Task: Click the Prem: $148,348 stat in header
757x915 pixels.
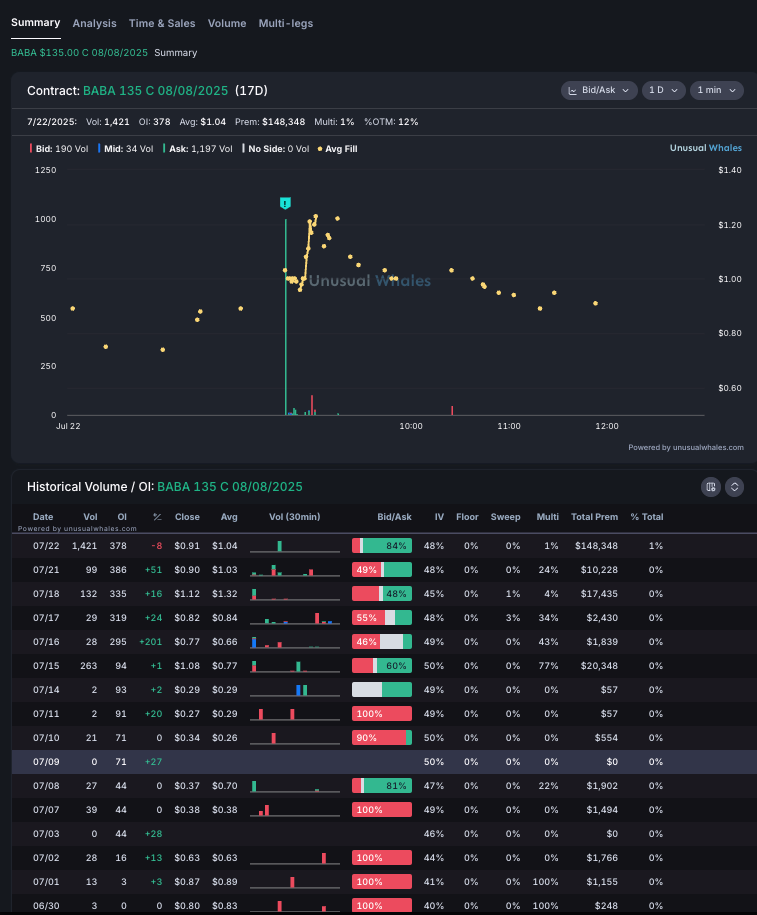Action: pyautogui.click(x=270, y=122)
